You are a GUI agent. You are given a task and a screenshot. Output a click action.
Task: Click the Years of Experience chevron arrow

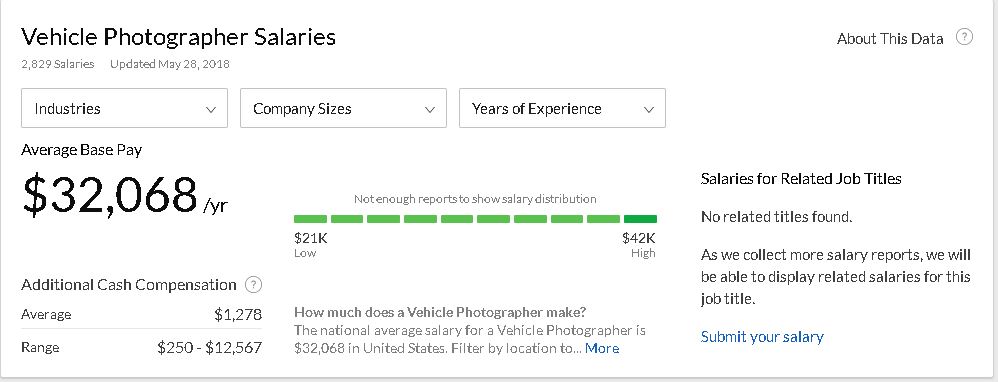pos(649,110)
